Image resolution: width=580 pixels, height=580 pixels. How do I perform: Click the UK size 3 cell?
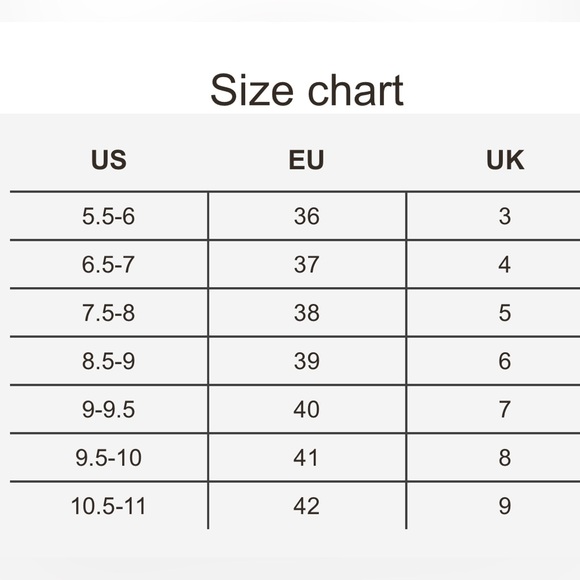[493, 216]
